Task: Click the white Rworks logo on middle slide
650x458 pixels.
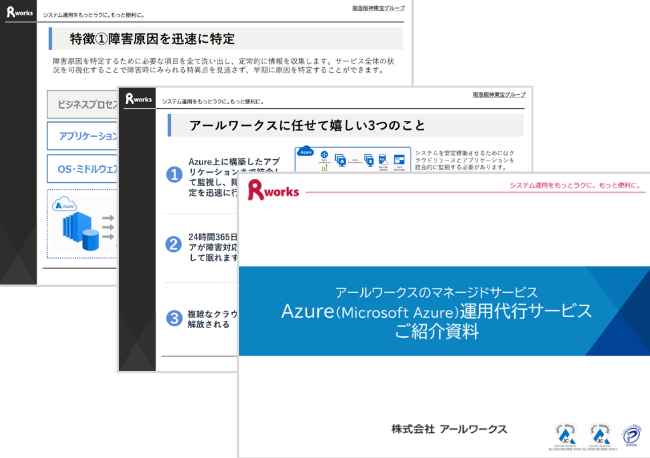Action: click(x=138, y=99)
